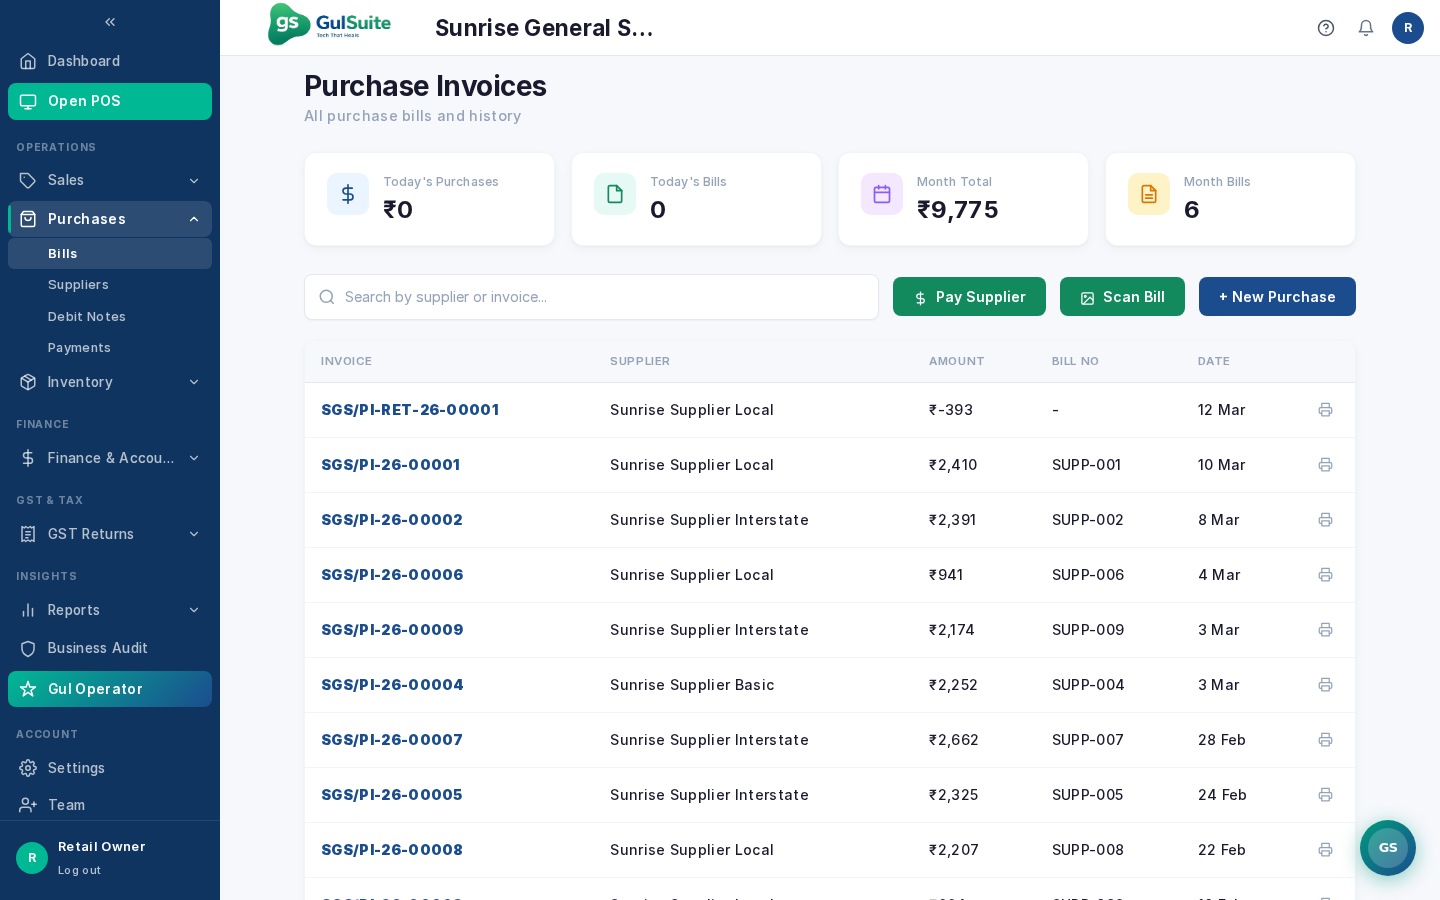
Task: Open invoice SGS/PI-26-00008 link
Action: [392, 850]
